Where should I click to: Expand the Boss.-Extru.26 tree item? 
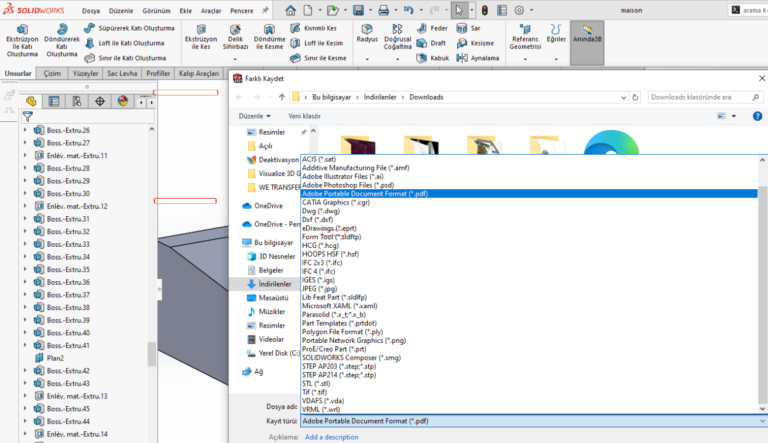click(x=25, y=131)
